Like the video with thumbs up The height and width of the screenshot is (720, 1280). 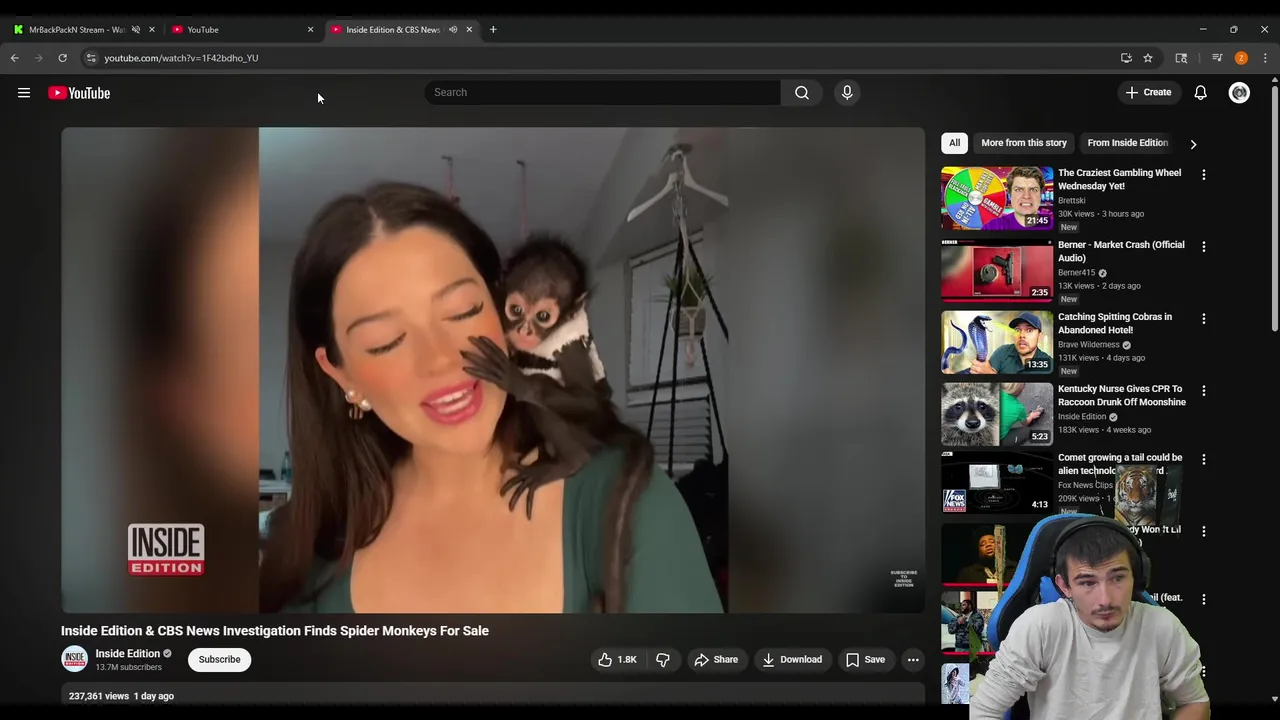(x=617, y=660)
